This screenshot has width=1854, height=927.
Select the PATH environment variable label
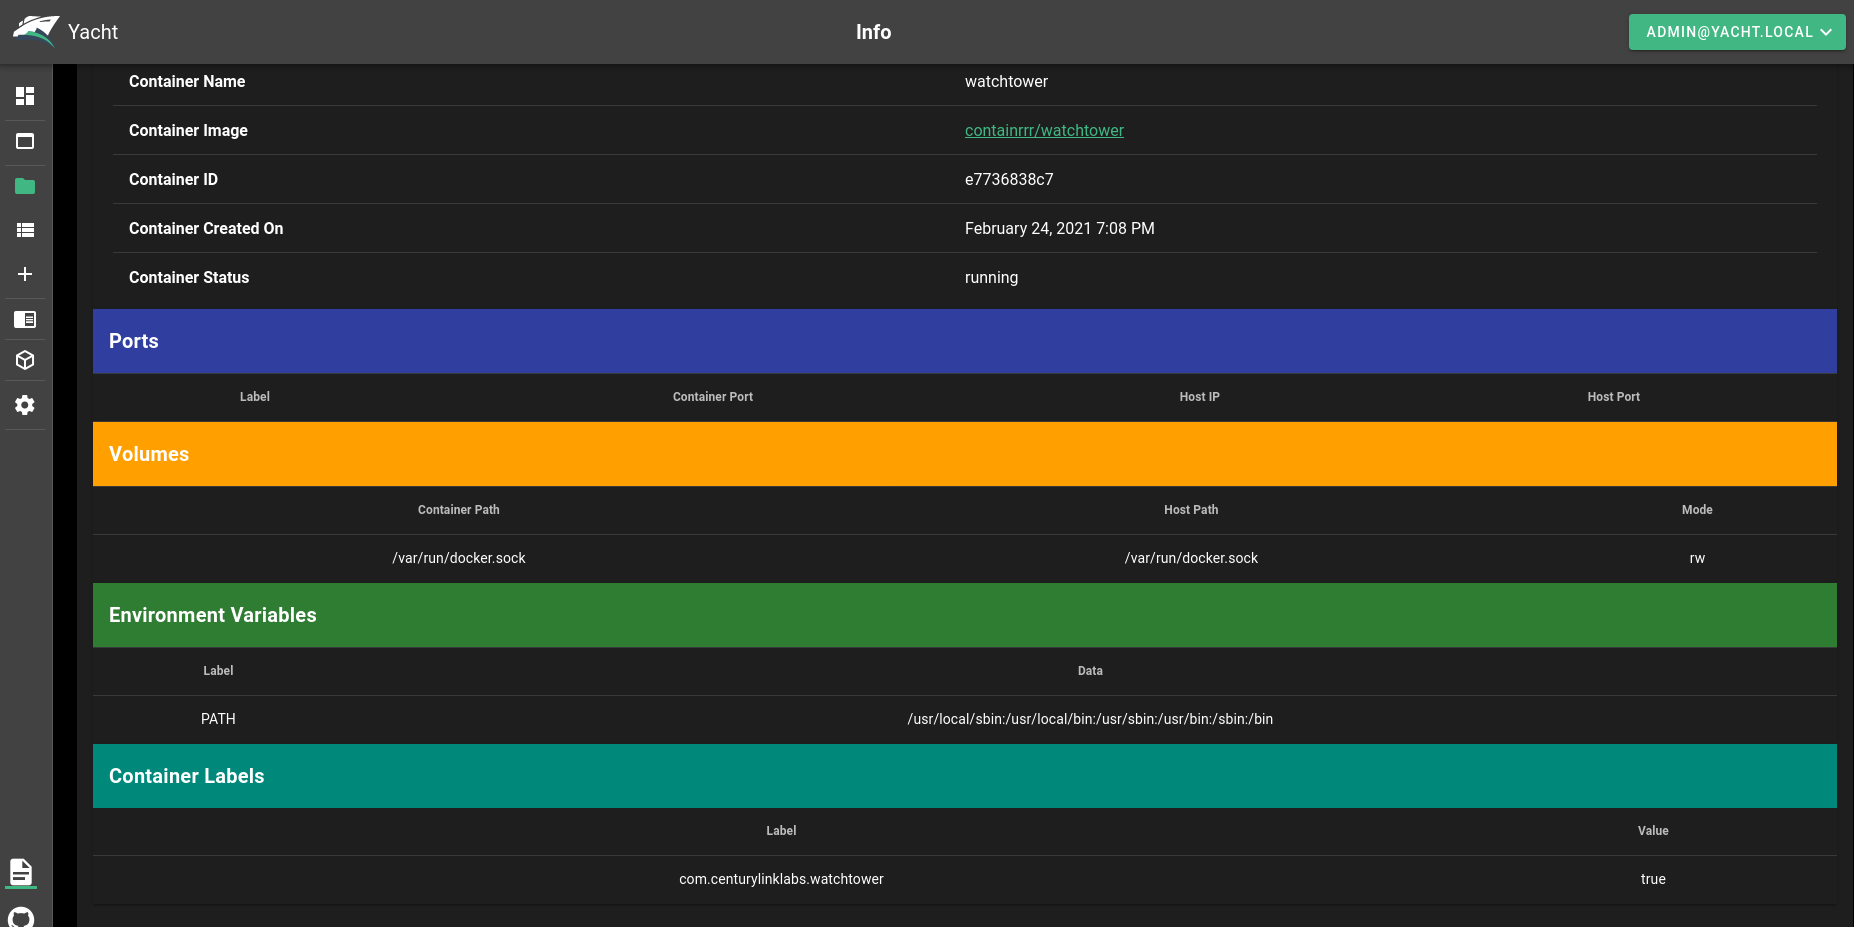pos(218,719)
